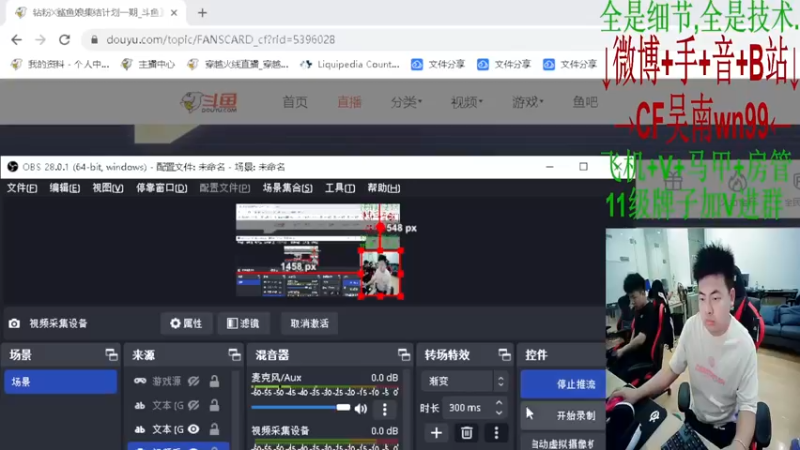
Task: Undock the 混音器 panel
Action: 404,355
